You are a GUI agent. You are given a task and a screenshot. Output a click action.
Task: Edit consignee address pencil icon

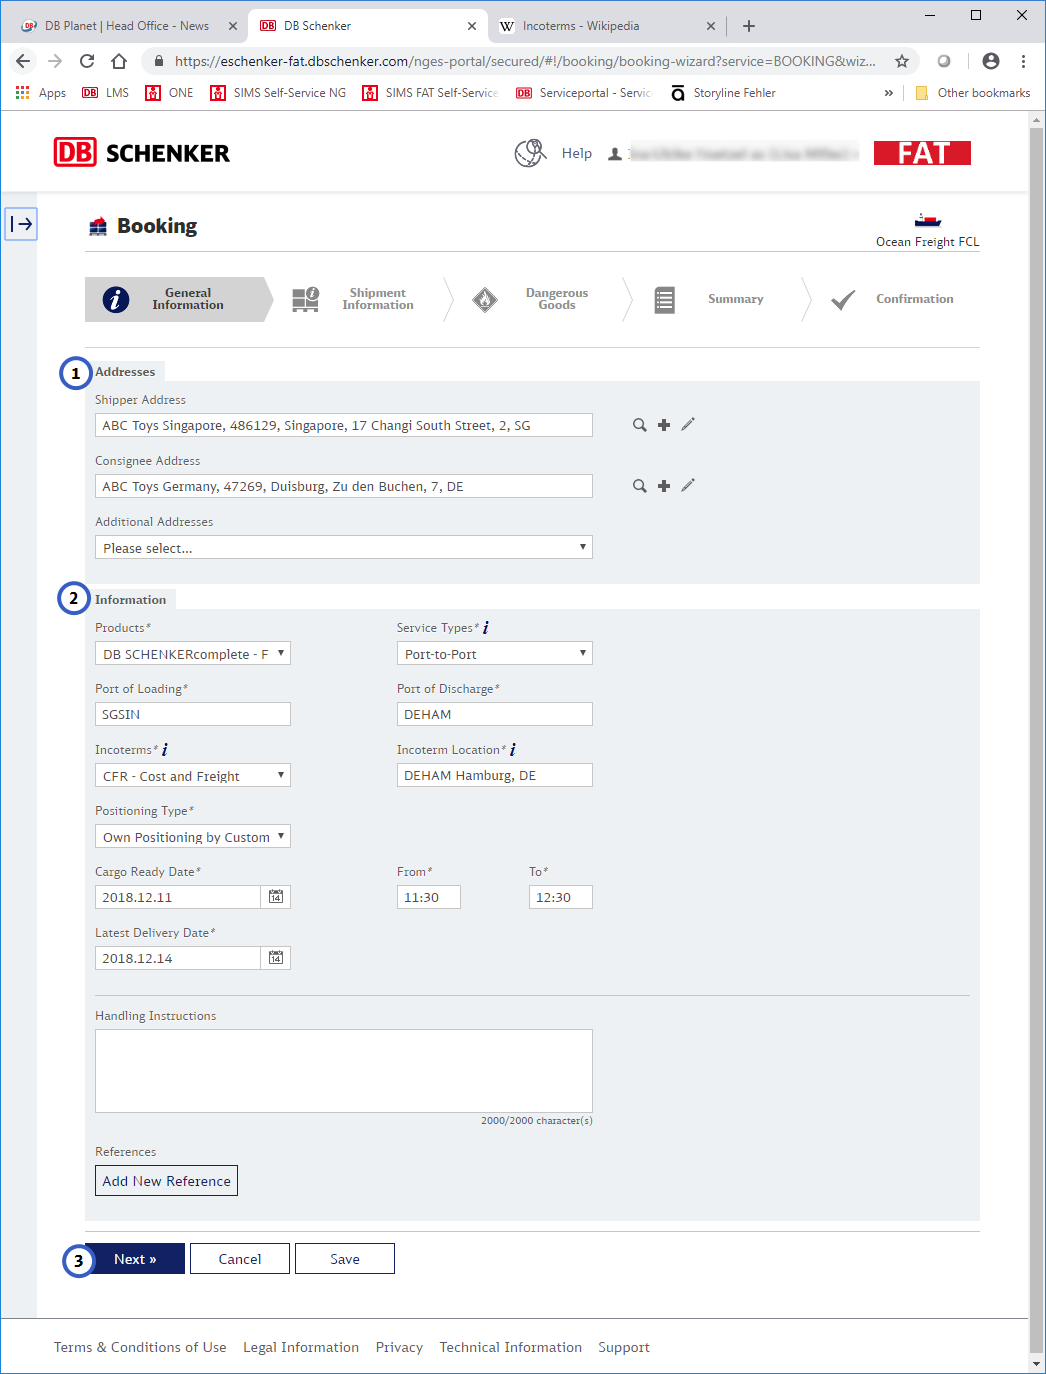pyautogui.click(x=688, y=485)
